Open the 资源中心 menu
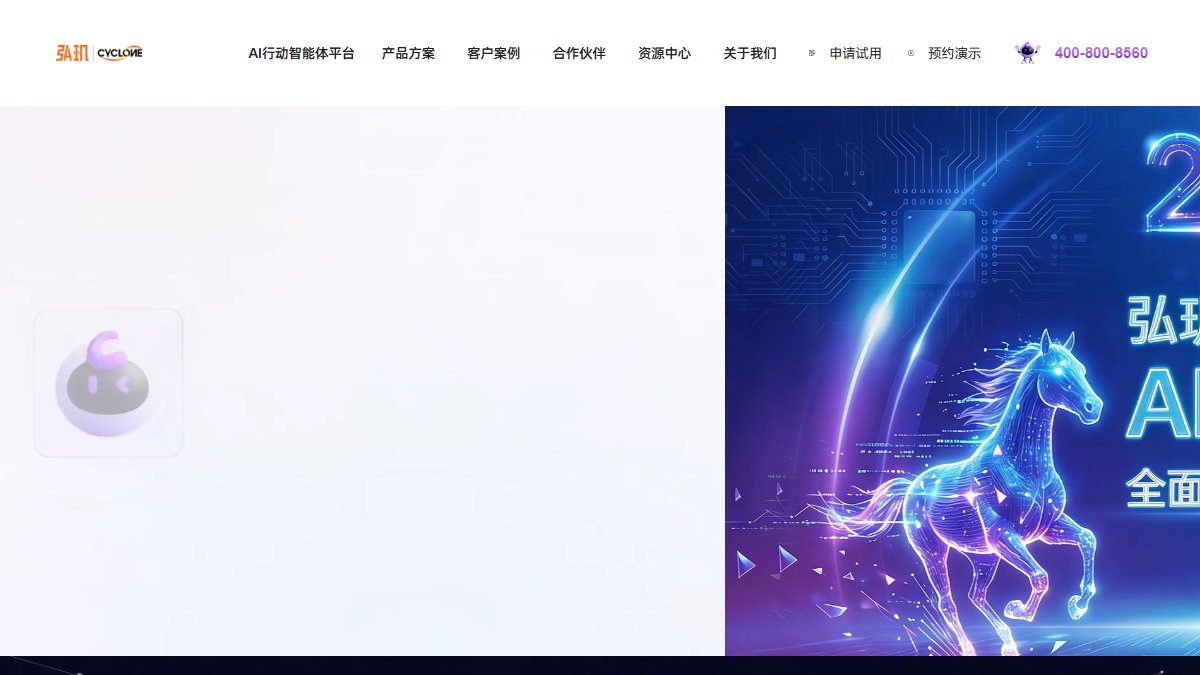Viewport: 1200px width, 675px height. click(x=664, y=53)
